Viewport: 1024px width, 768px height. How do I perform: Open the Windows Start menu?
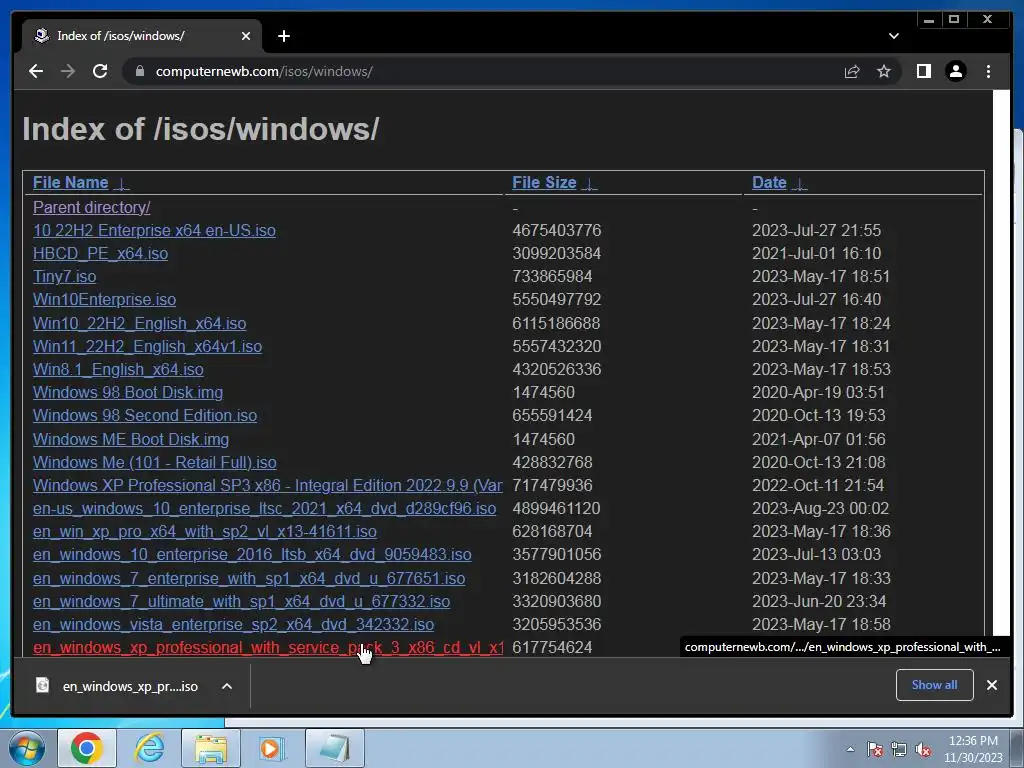coord(26,748)
